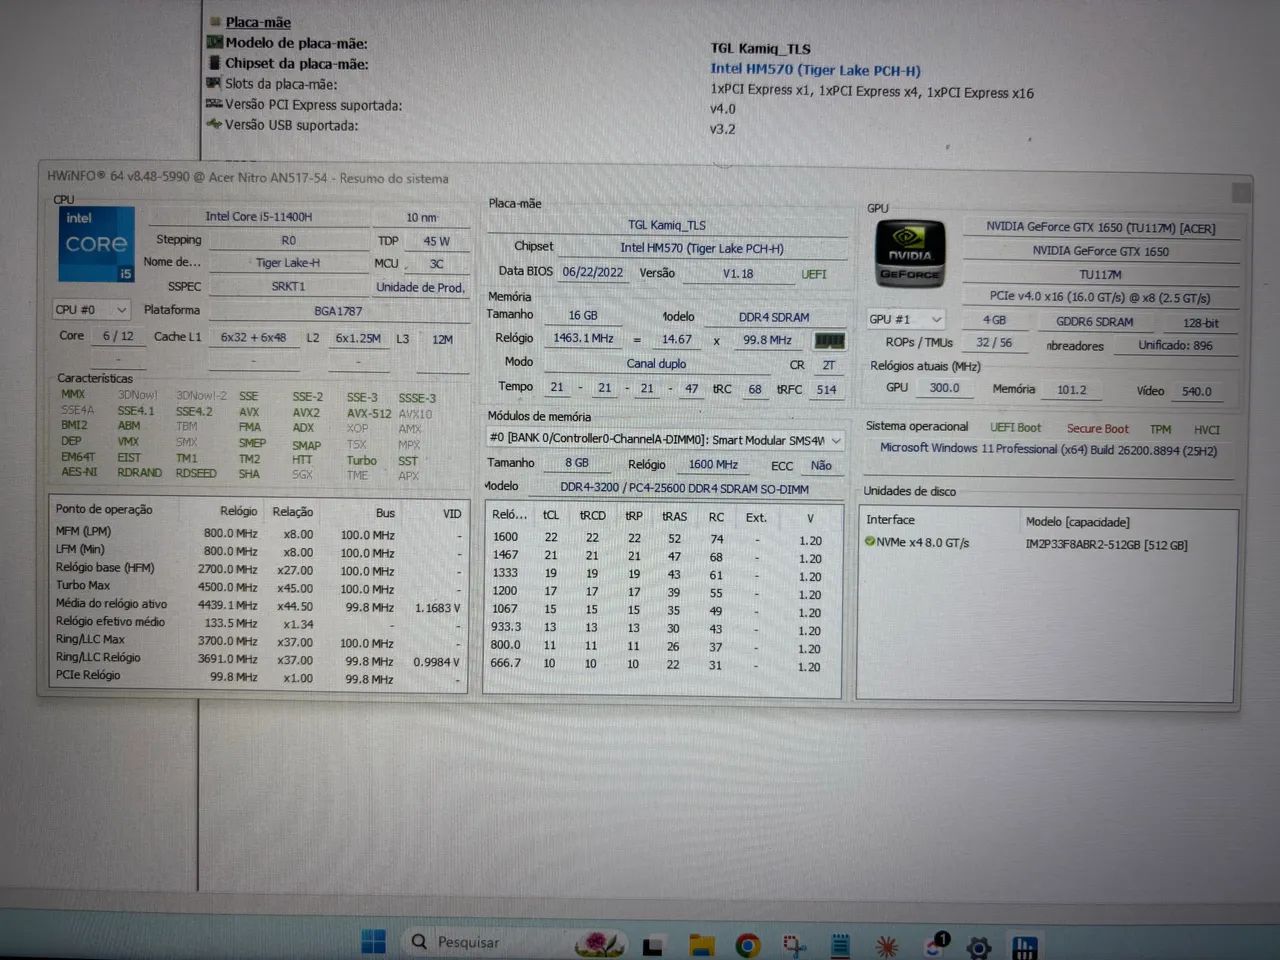Click the IM2P33F8ABR2-512GB drive entry
Screen dimensions: 1280x960
click(x=1106, y=545)
